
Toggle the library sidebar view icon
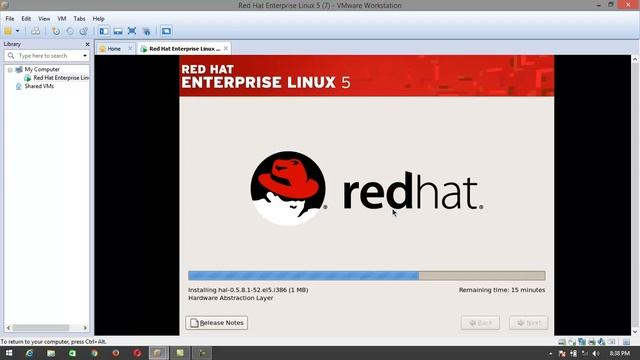point(104,31)
